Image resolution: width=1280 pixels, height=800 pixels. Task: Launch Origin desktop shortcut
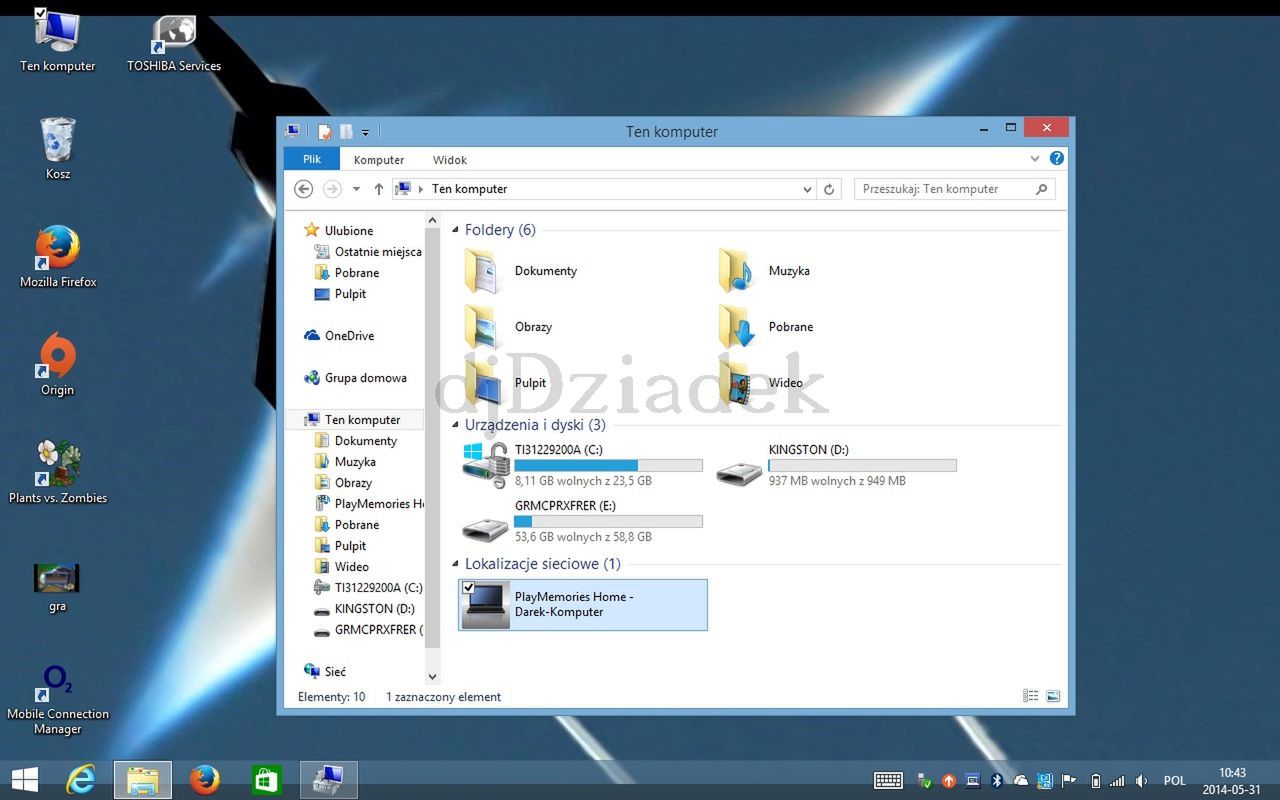click(x=57, y=364)
